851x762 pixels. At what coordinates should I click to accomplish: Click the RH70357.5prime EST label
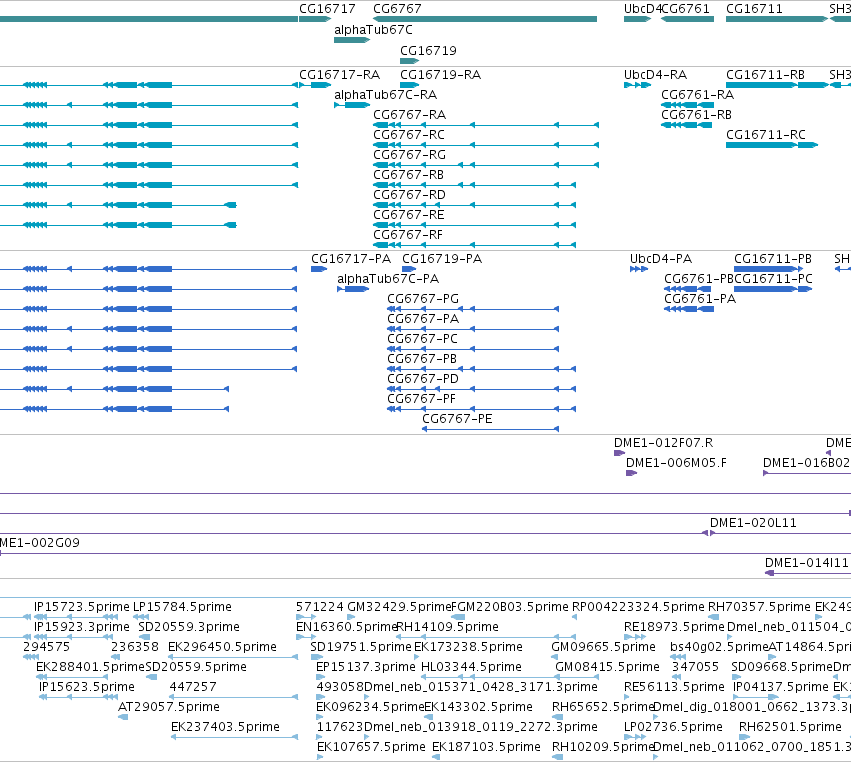[759, 607]
